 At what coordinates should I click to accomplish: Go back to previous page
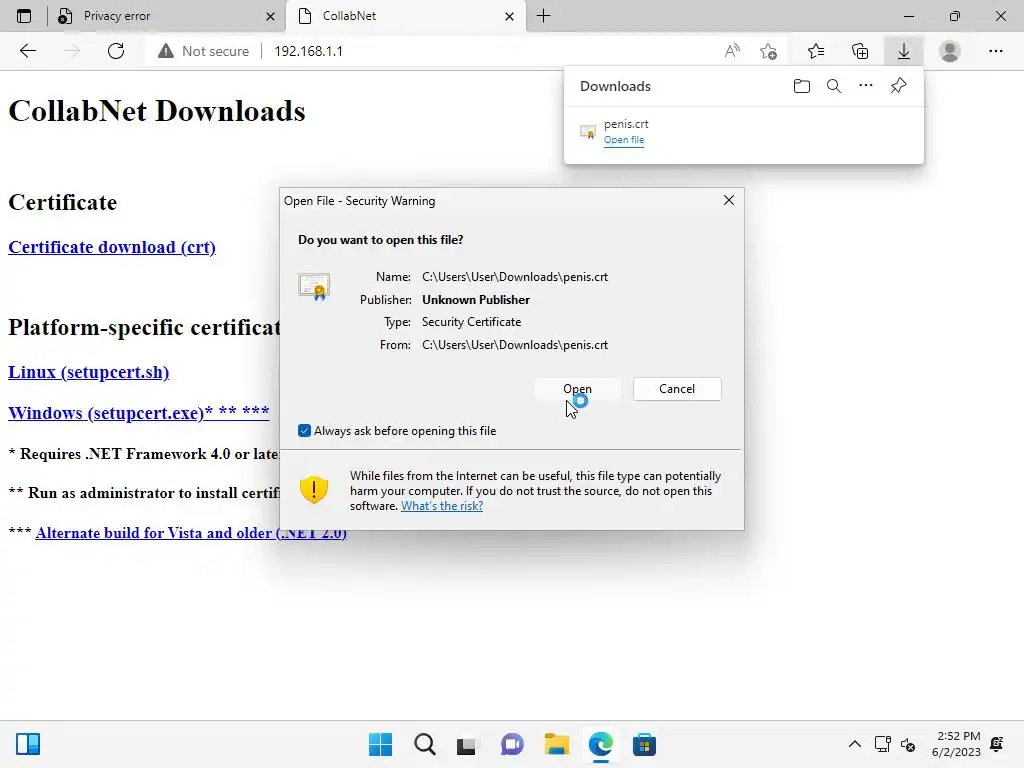pyautogui.click(x=27, y=51)
